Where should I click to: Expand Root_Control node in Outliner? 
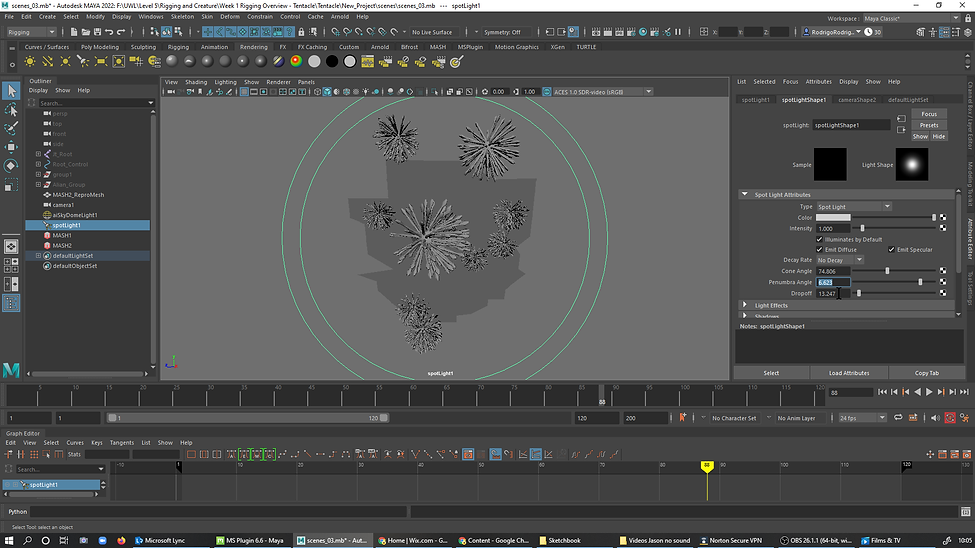[x=38, y=164]
